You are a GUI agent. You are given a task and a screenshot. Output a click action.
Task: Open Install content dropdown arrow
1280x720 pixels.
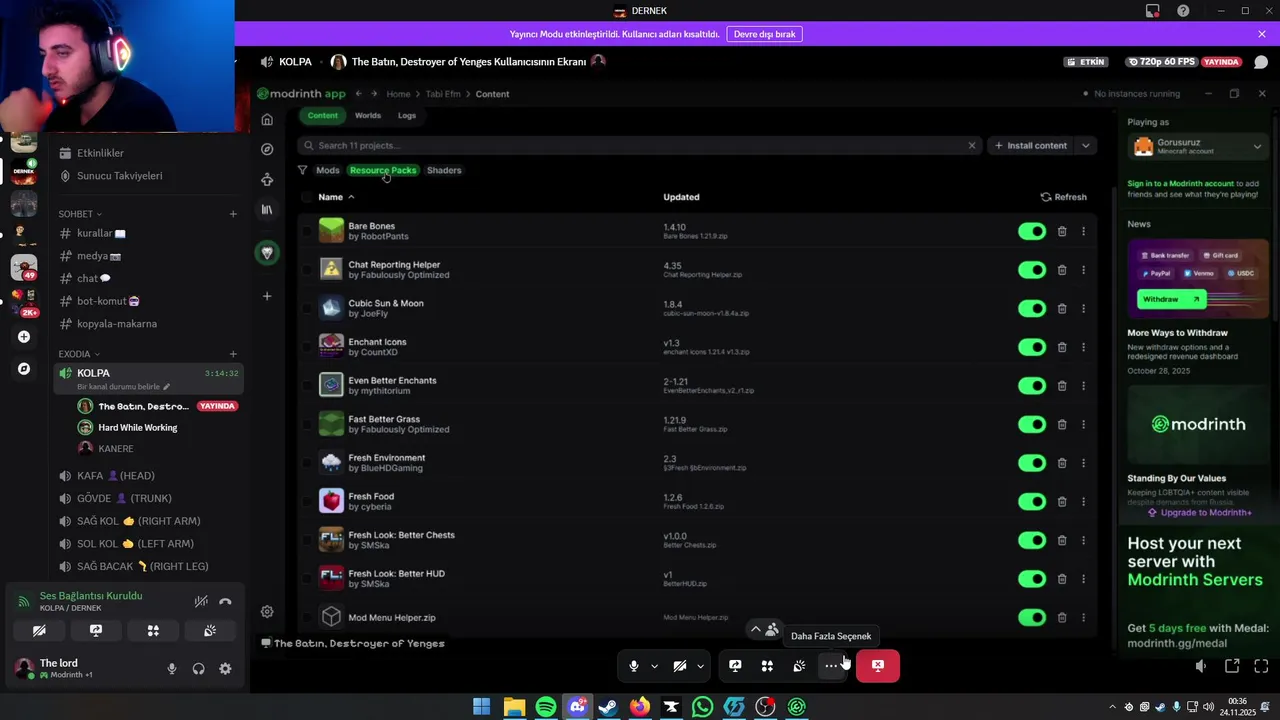1086,145
